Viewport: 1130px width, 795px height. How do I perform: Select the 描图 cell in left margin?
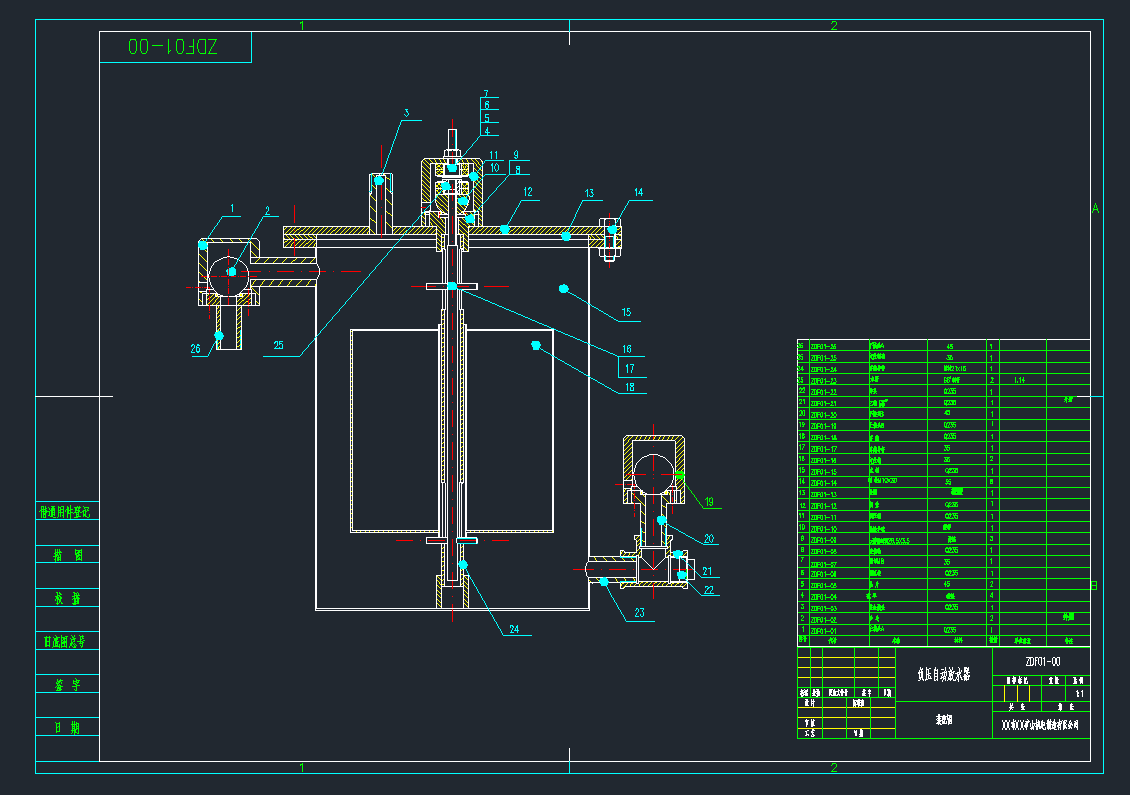tap(68, 556)
